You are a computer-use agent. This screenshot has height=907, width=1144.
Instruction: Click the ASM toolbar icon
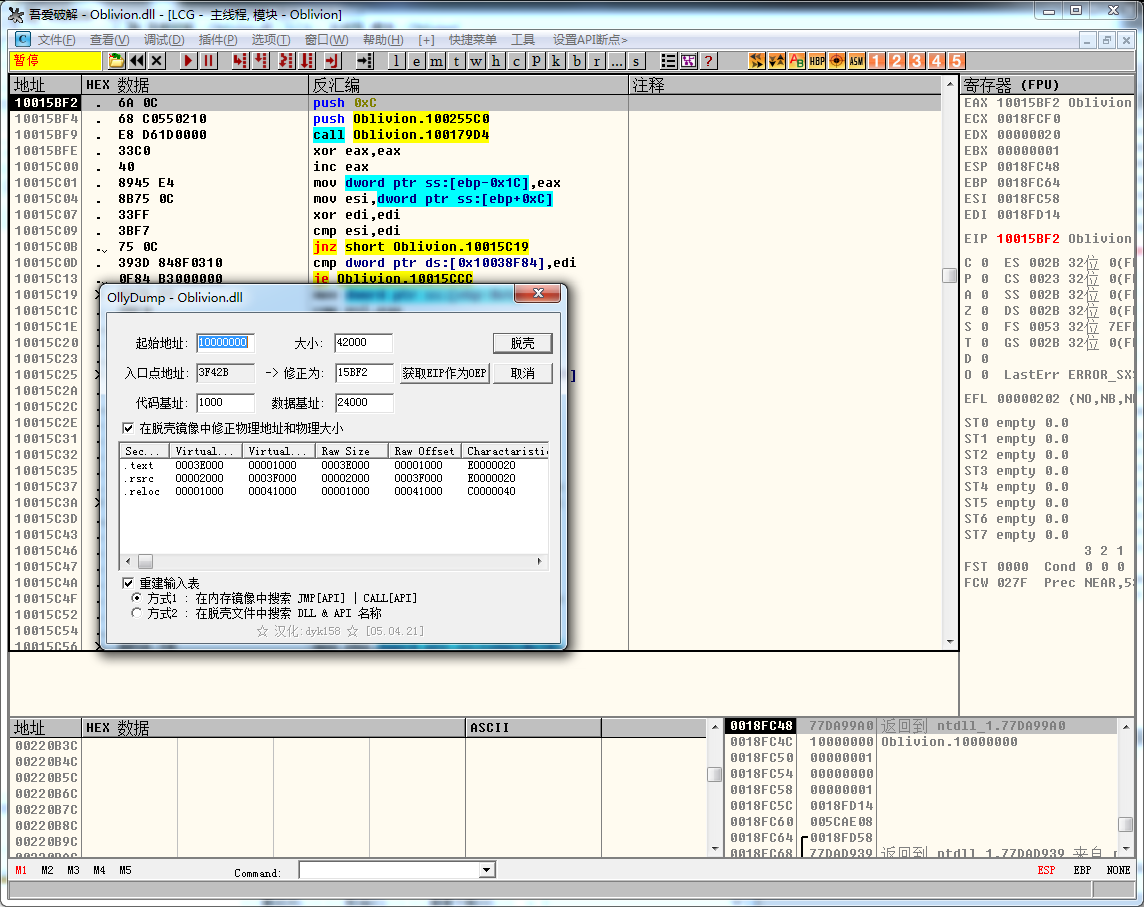857,61
